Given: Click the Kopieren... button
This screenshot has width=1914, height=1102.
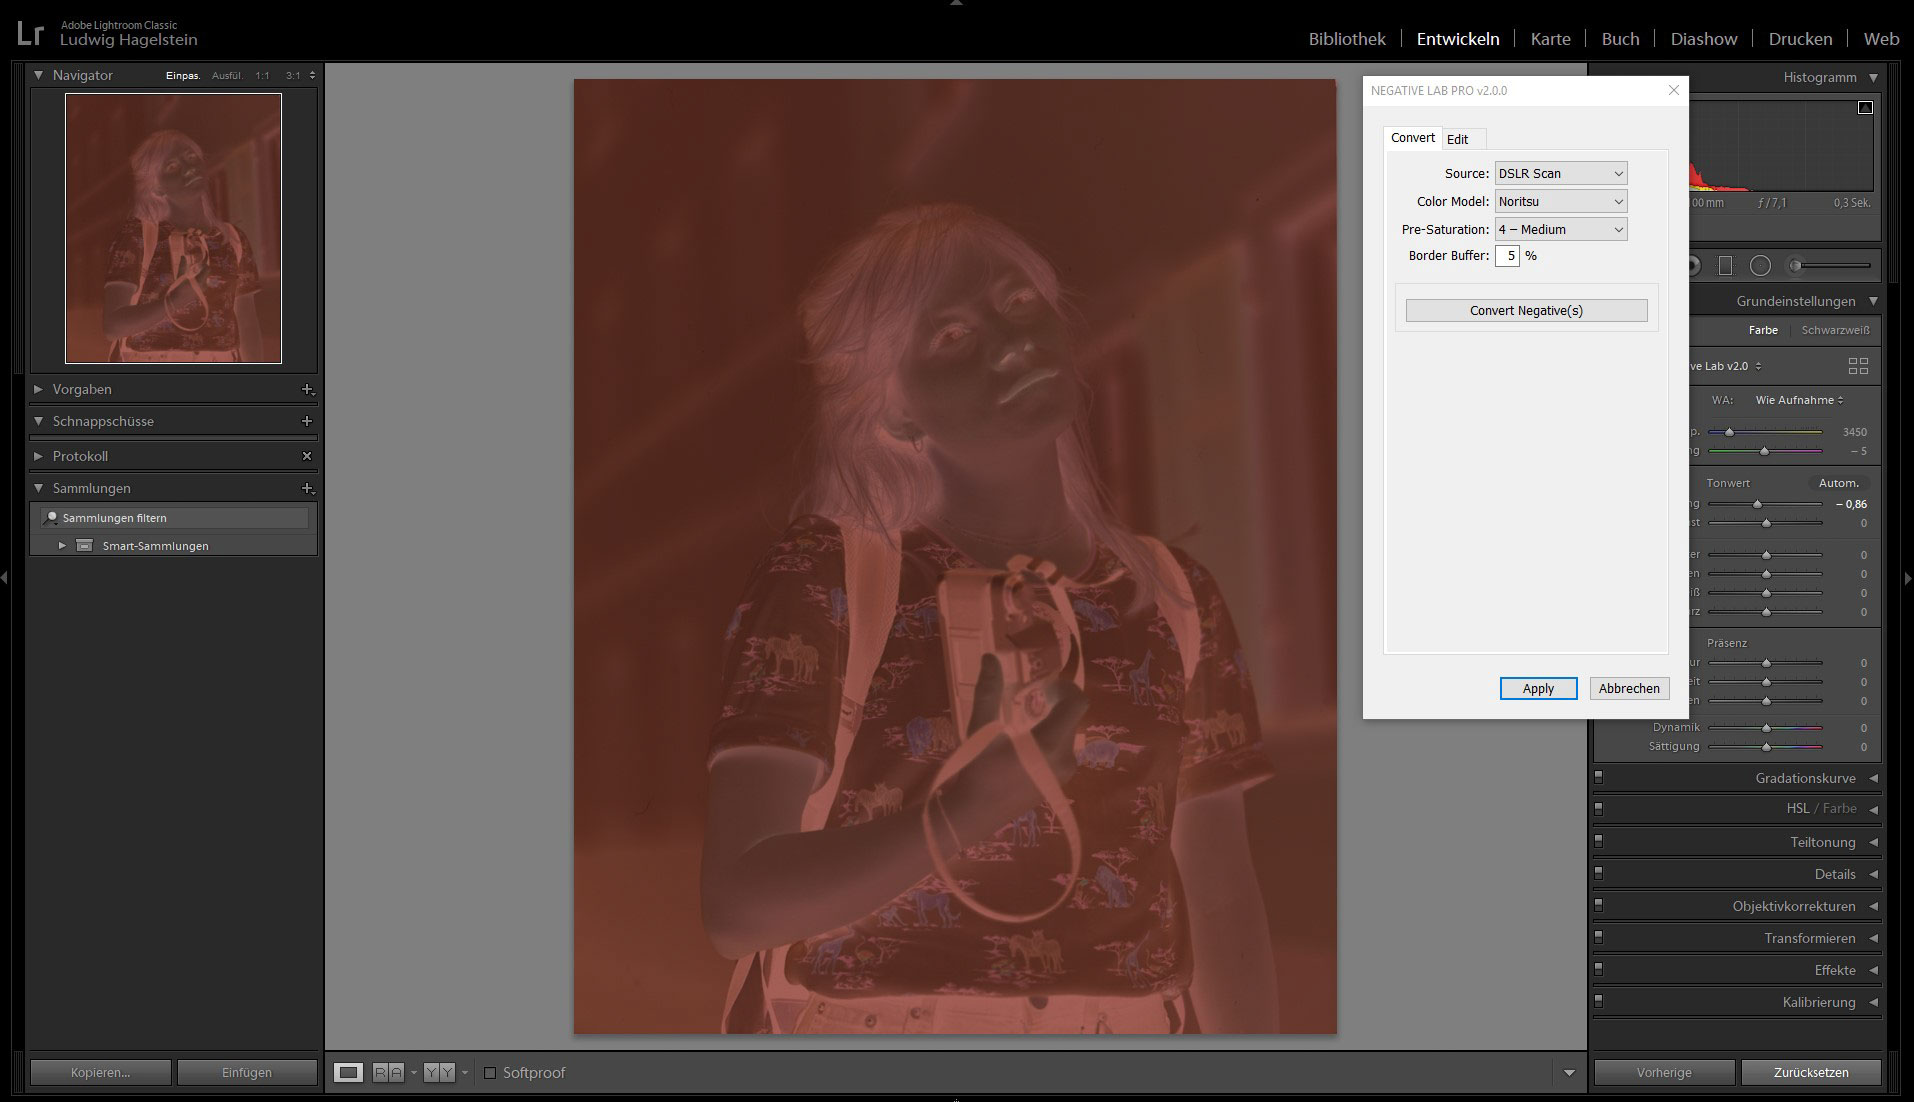Looking at the screenshot, I should [101, 1072].
